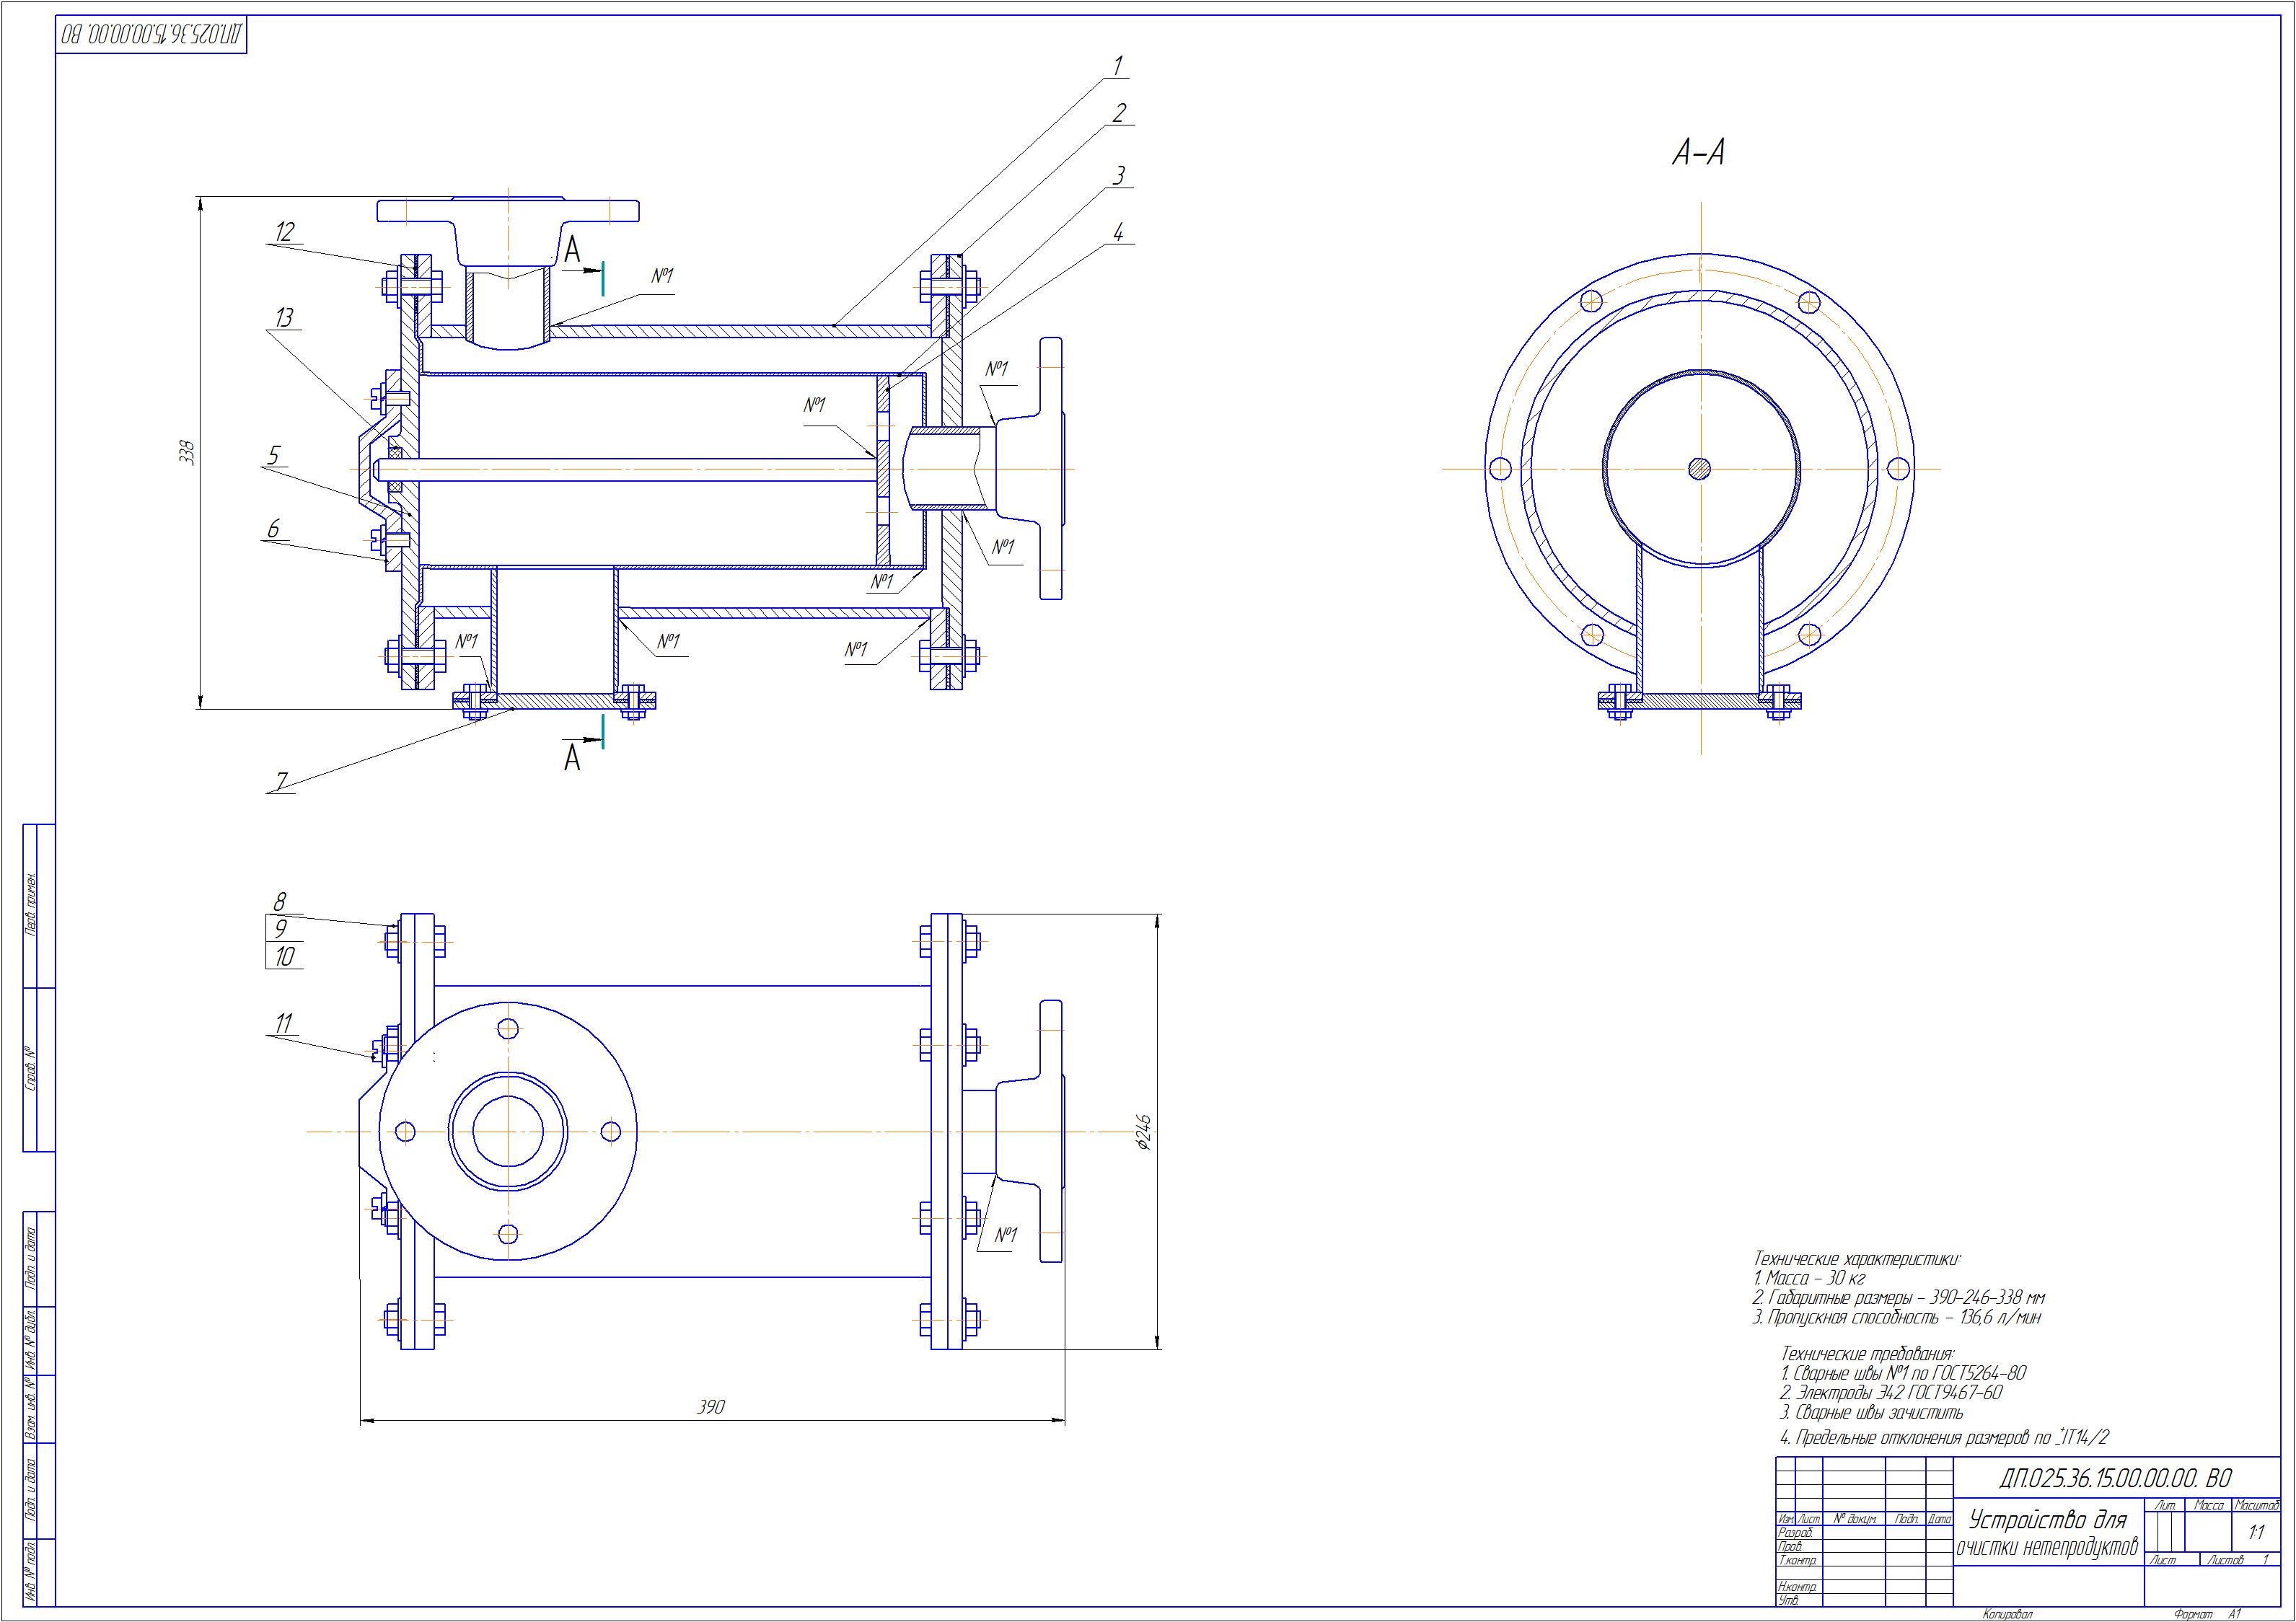This screenshot has height=1622, width=2296.
Task: Click the heading "Технические требования:"
Action: (1870, 1355)
